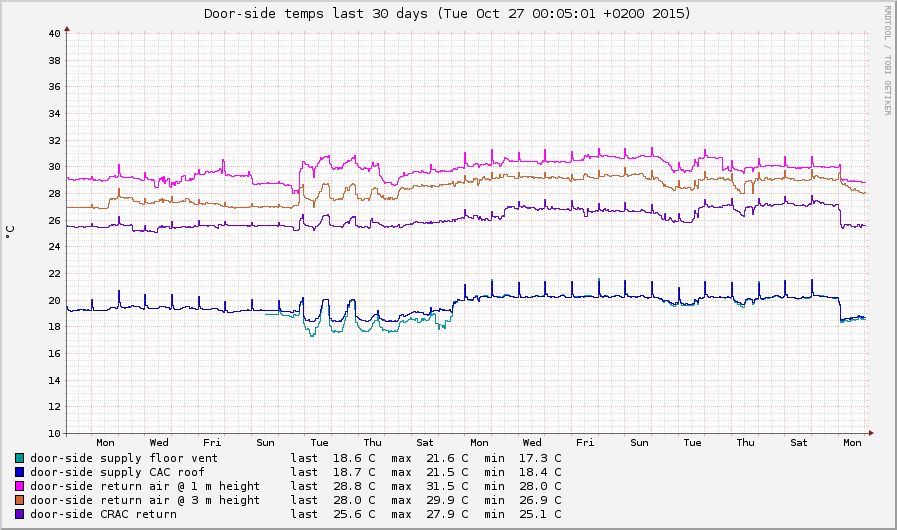Click the purple CRAC return legend swatch
The width and height of the screenshot is (897, 530).
[x=19, y=514]
